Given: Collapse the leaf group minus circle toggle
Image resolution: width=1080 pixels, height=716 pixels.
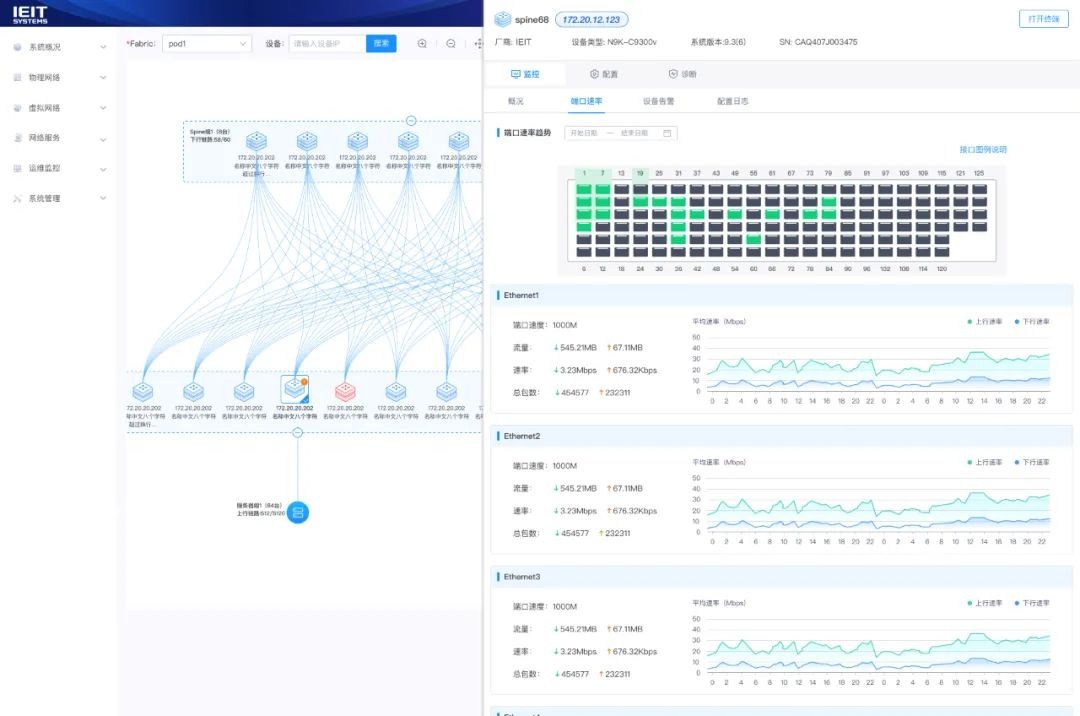Looking at the screenshot, I should point(297,432).
